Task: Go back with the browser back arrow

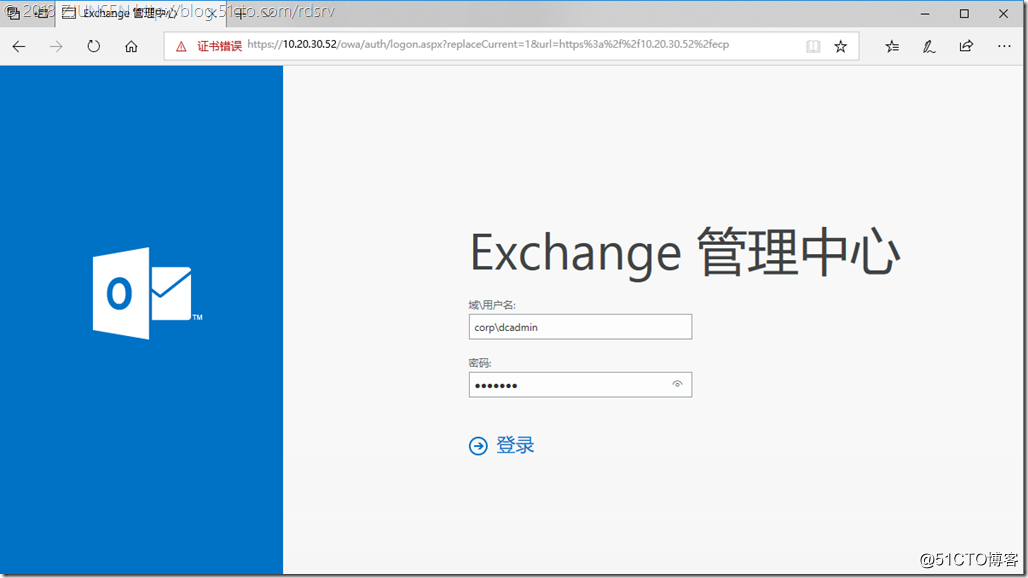Action: tap(19, 47)
